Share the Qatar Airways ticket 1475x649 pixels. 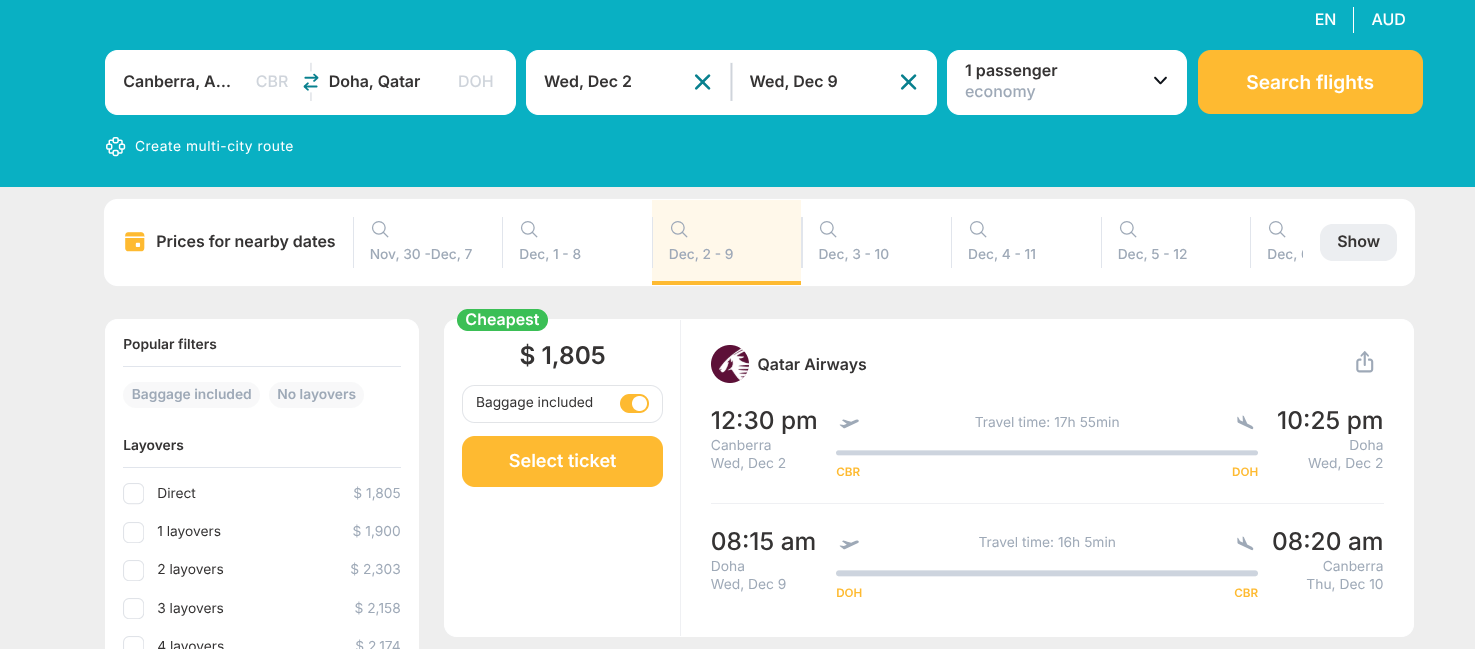coord(1364,362)
